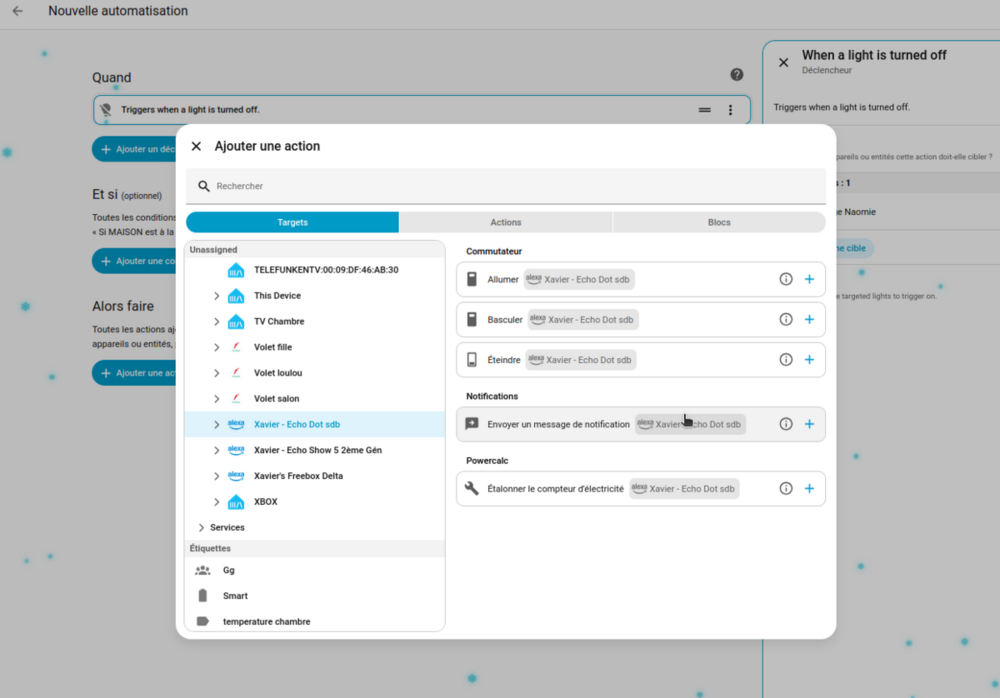Click the Éteindre switch-off icon
This screenshot has width=1000, height=698.
point(472,360)
